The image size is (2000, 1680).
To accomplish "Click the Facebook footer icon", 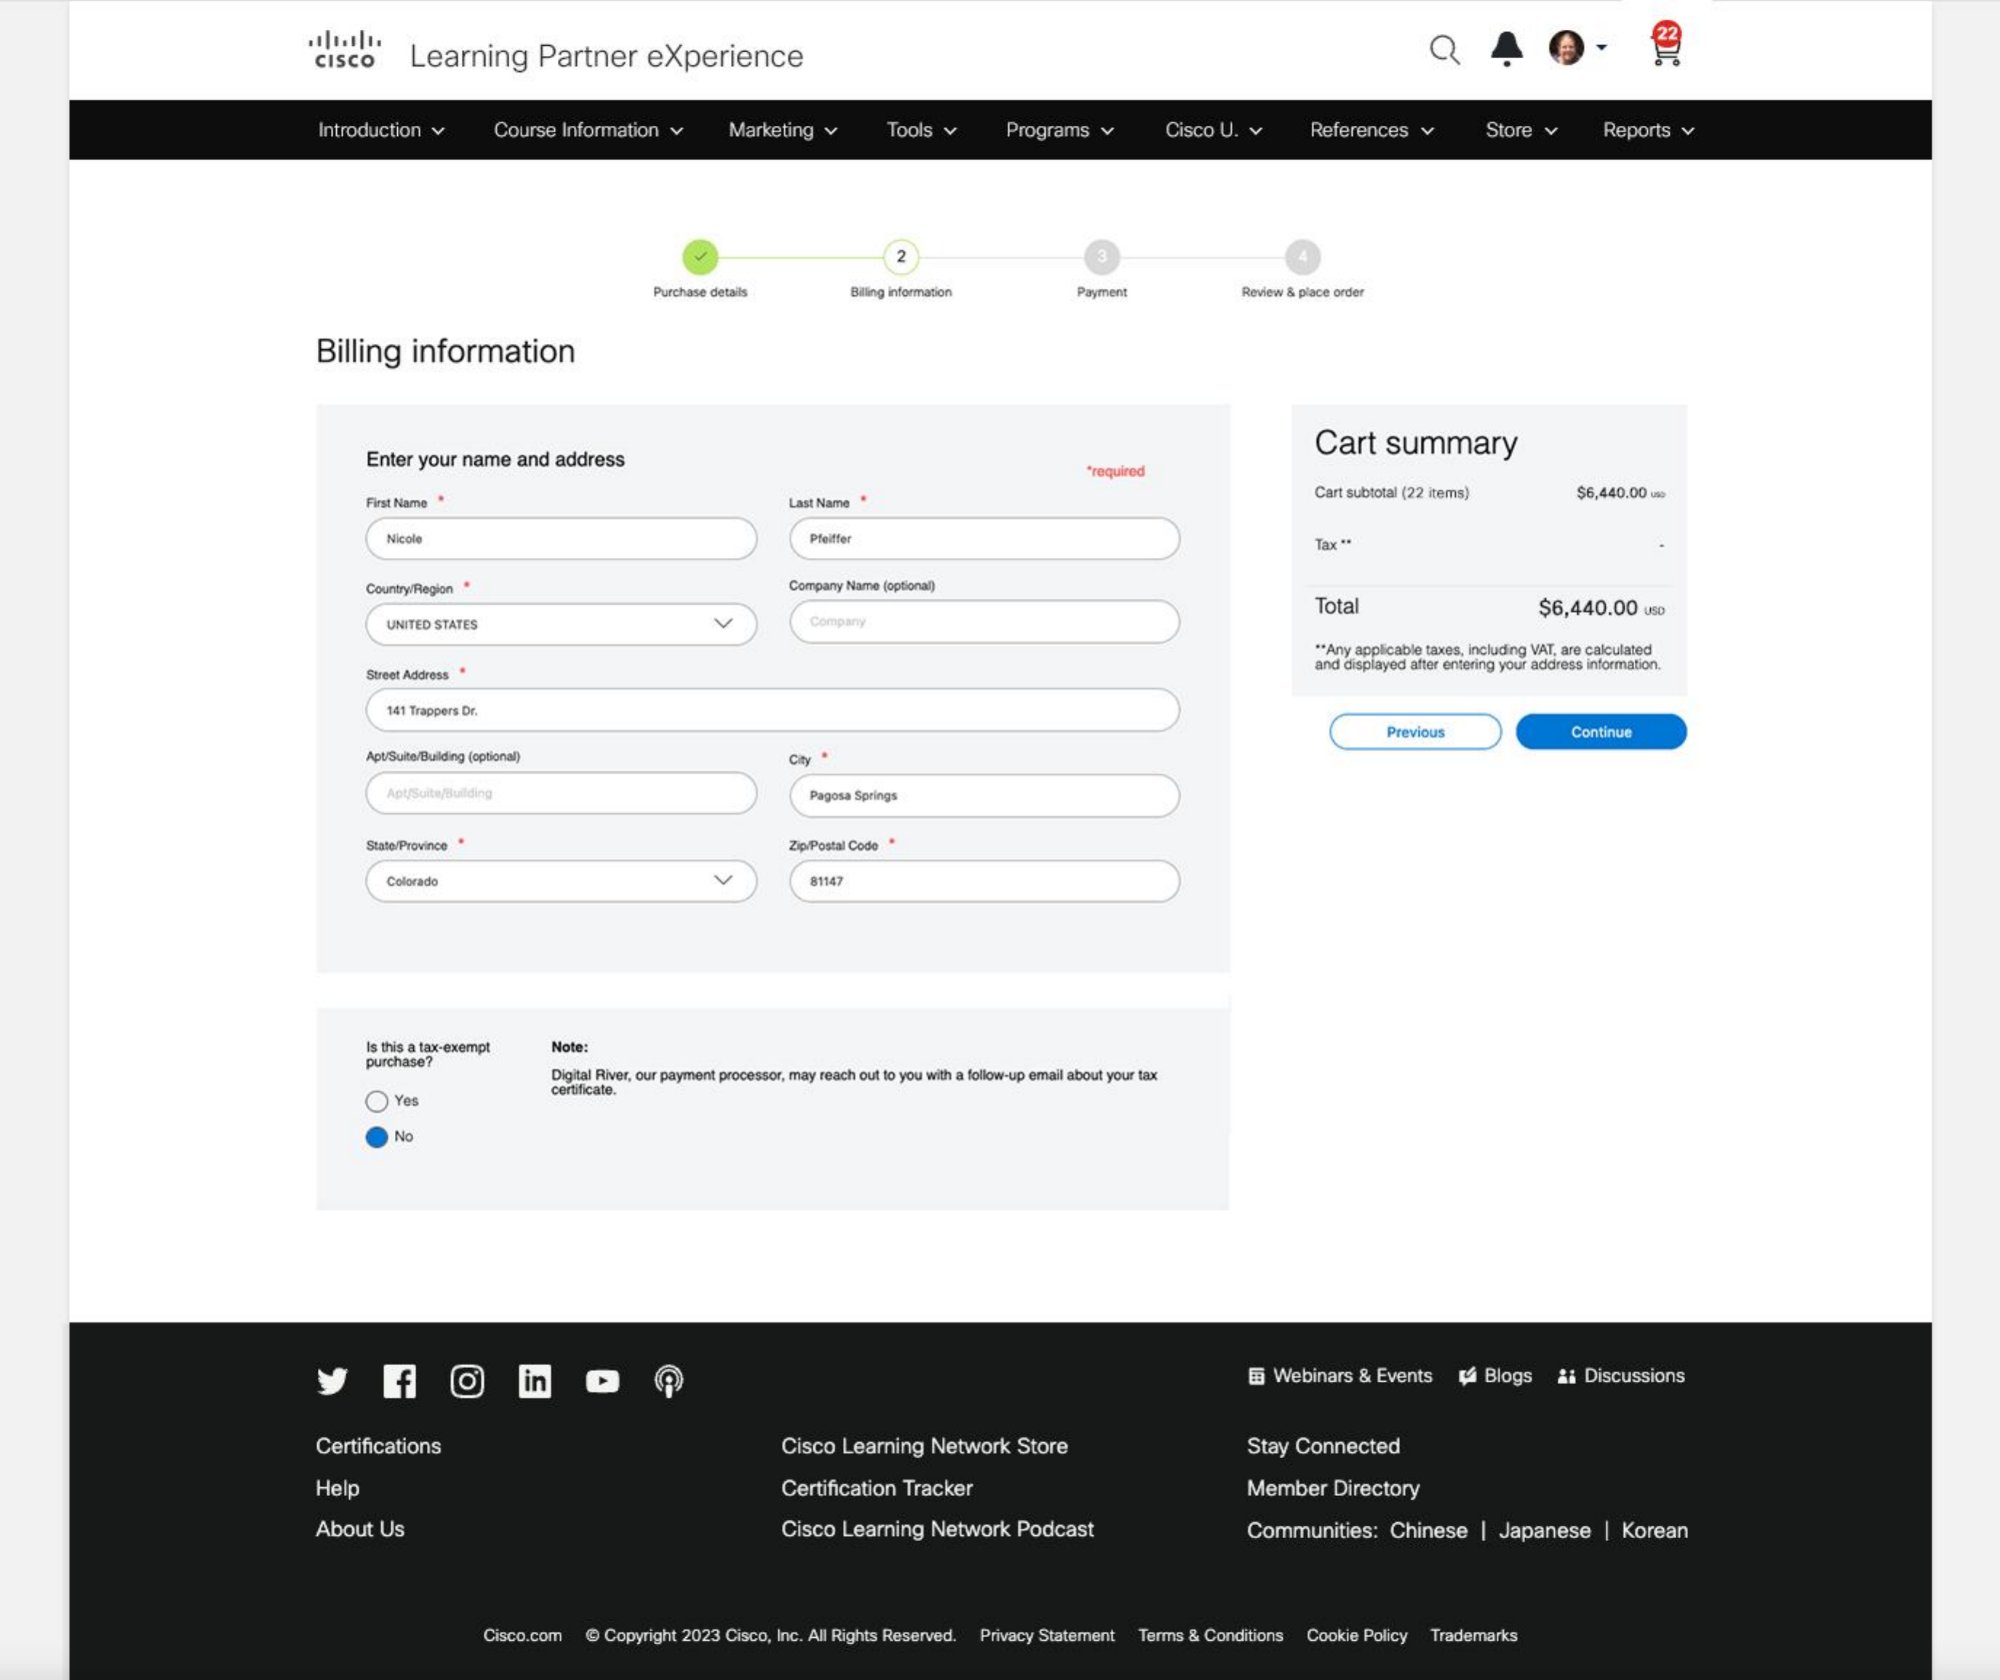I will 399,1381.
